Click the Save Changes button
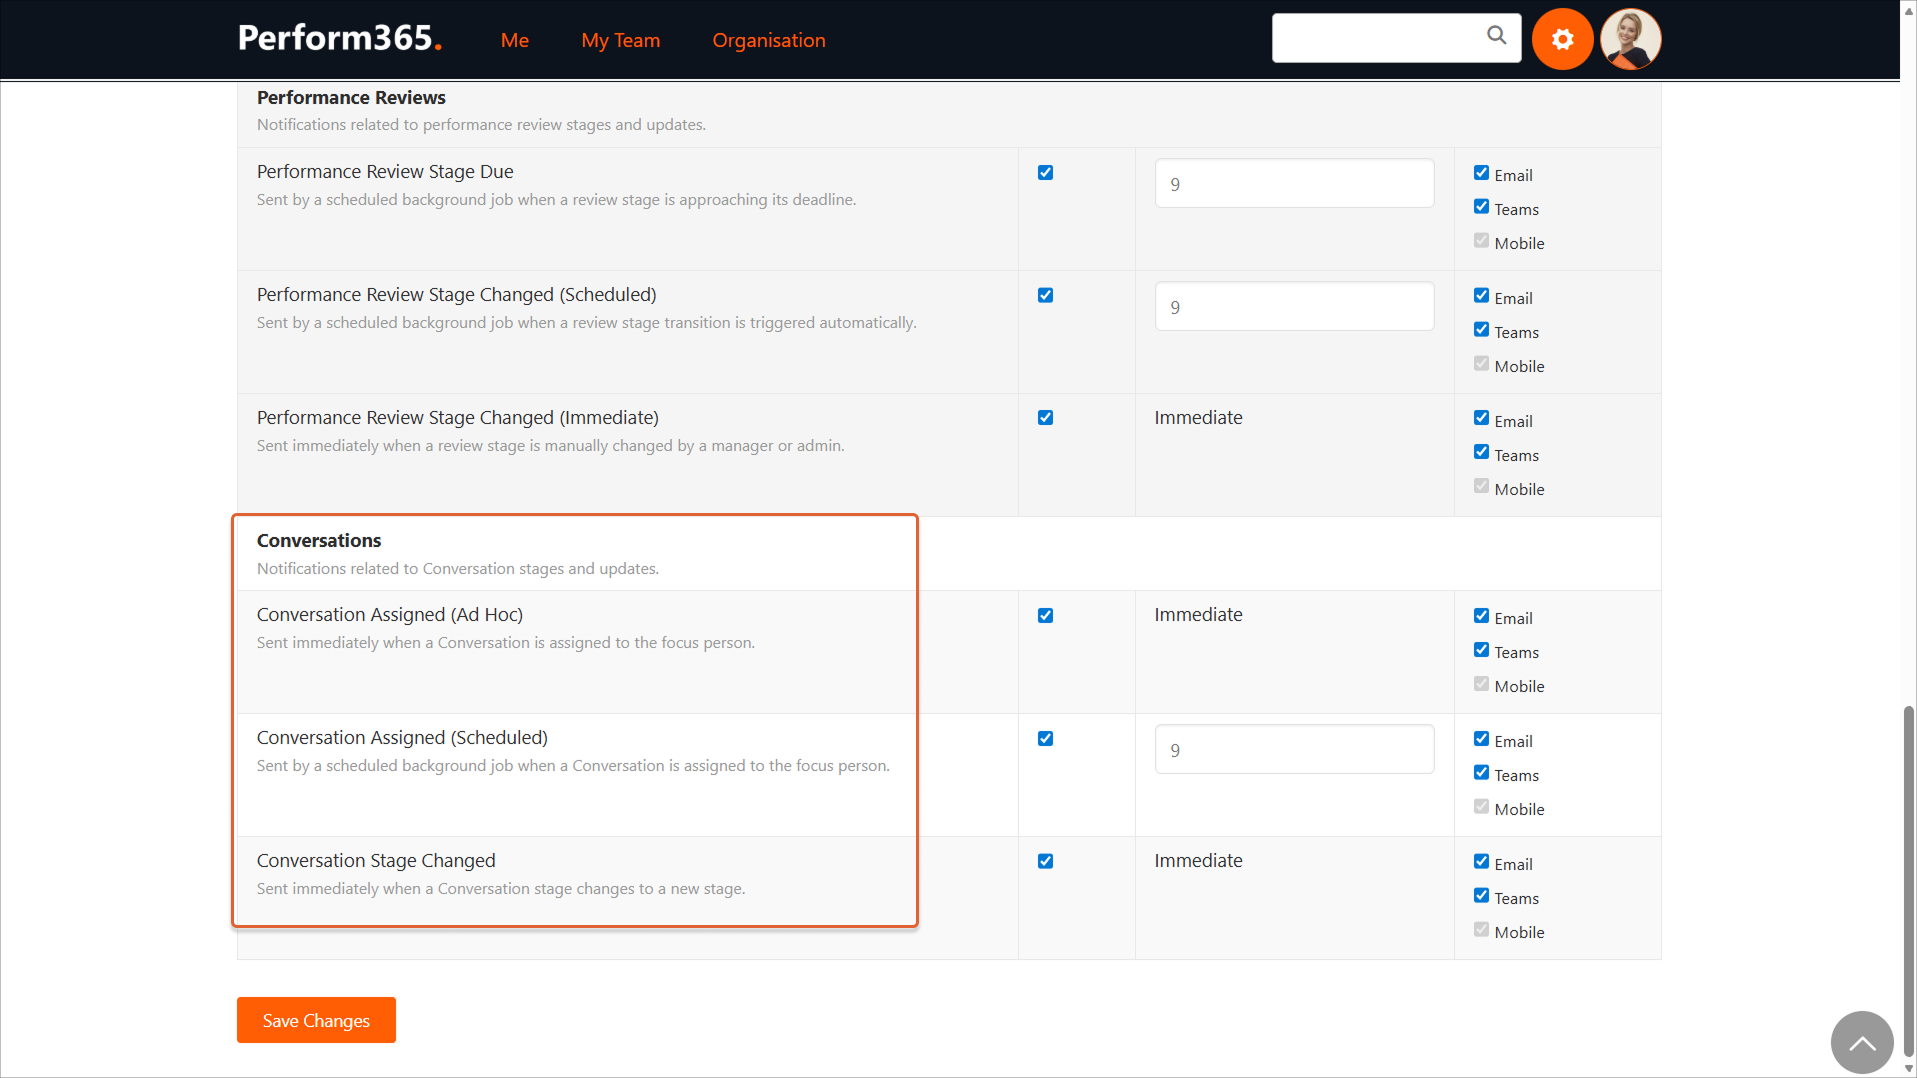Viewport: 1917px width, 1078px height. click(x=316, y=1020)
